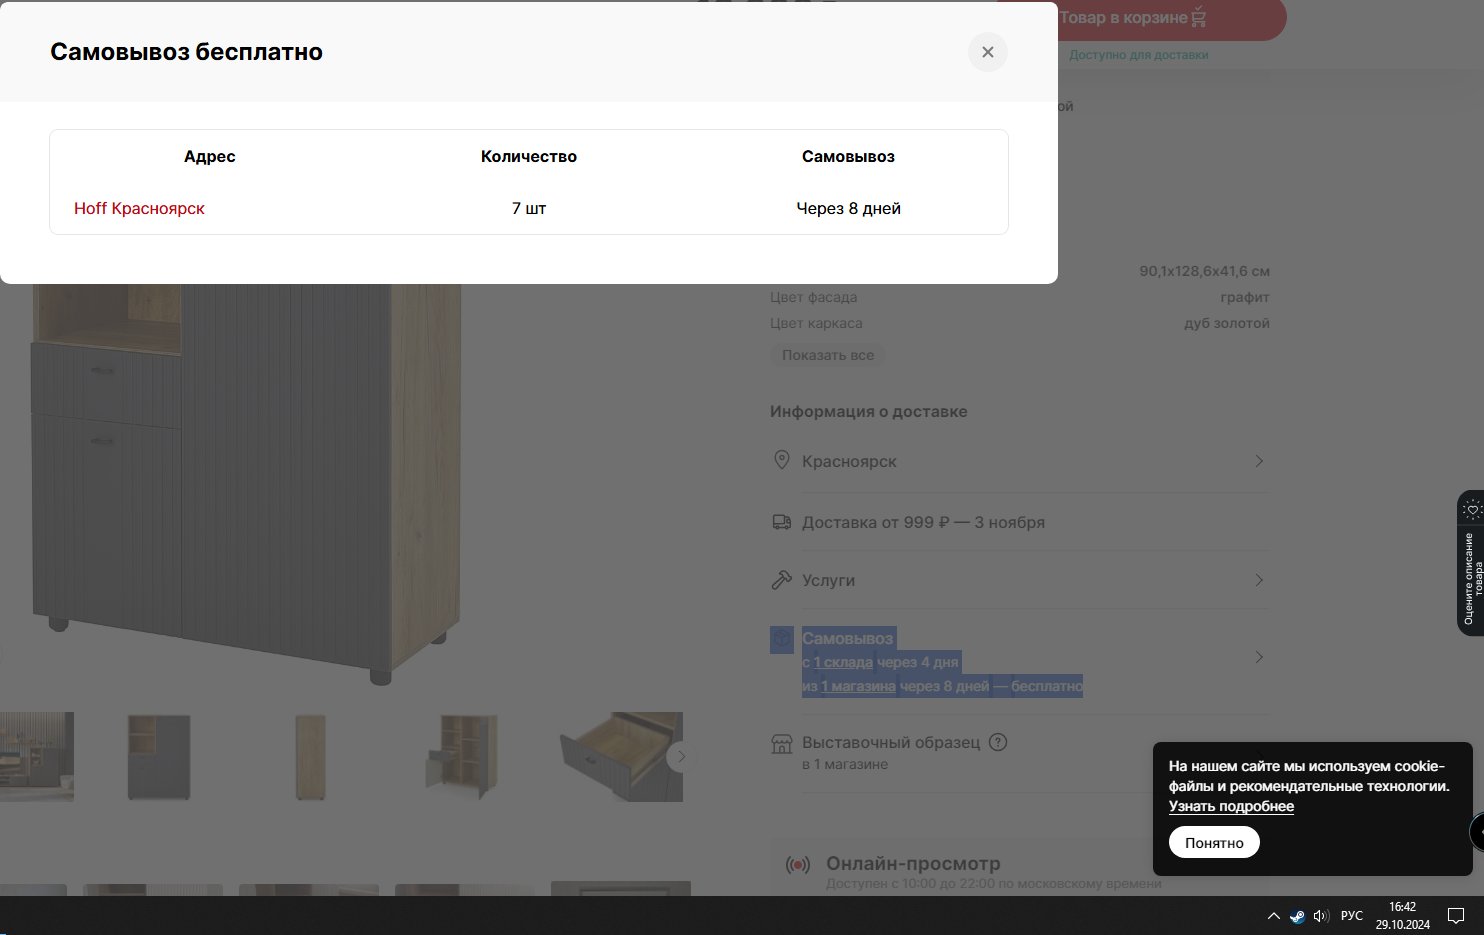
Task: Click the Услуги hammer icon
Action: click(x=782, y=580)
